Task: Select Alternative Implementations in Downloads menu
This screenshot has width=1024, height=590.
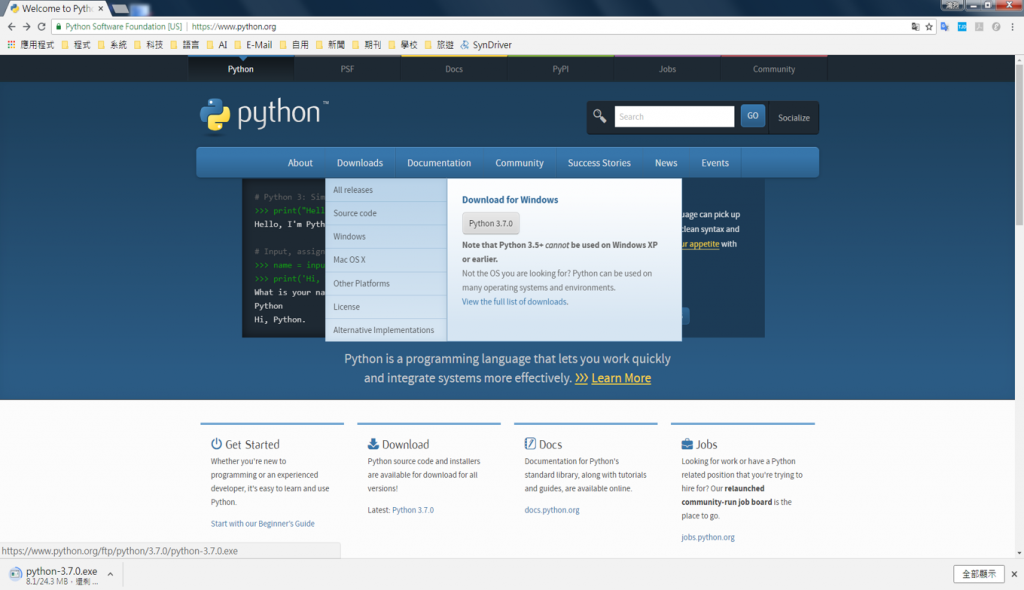Action: click(x=386, y=330)
